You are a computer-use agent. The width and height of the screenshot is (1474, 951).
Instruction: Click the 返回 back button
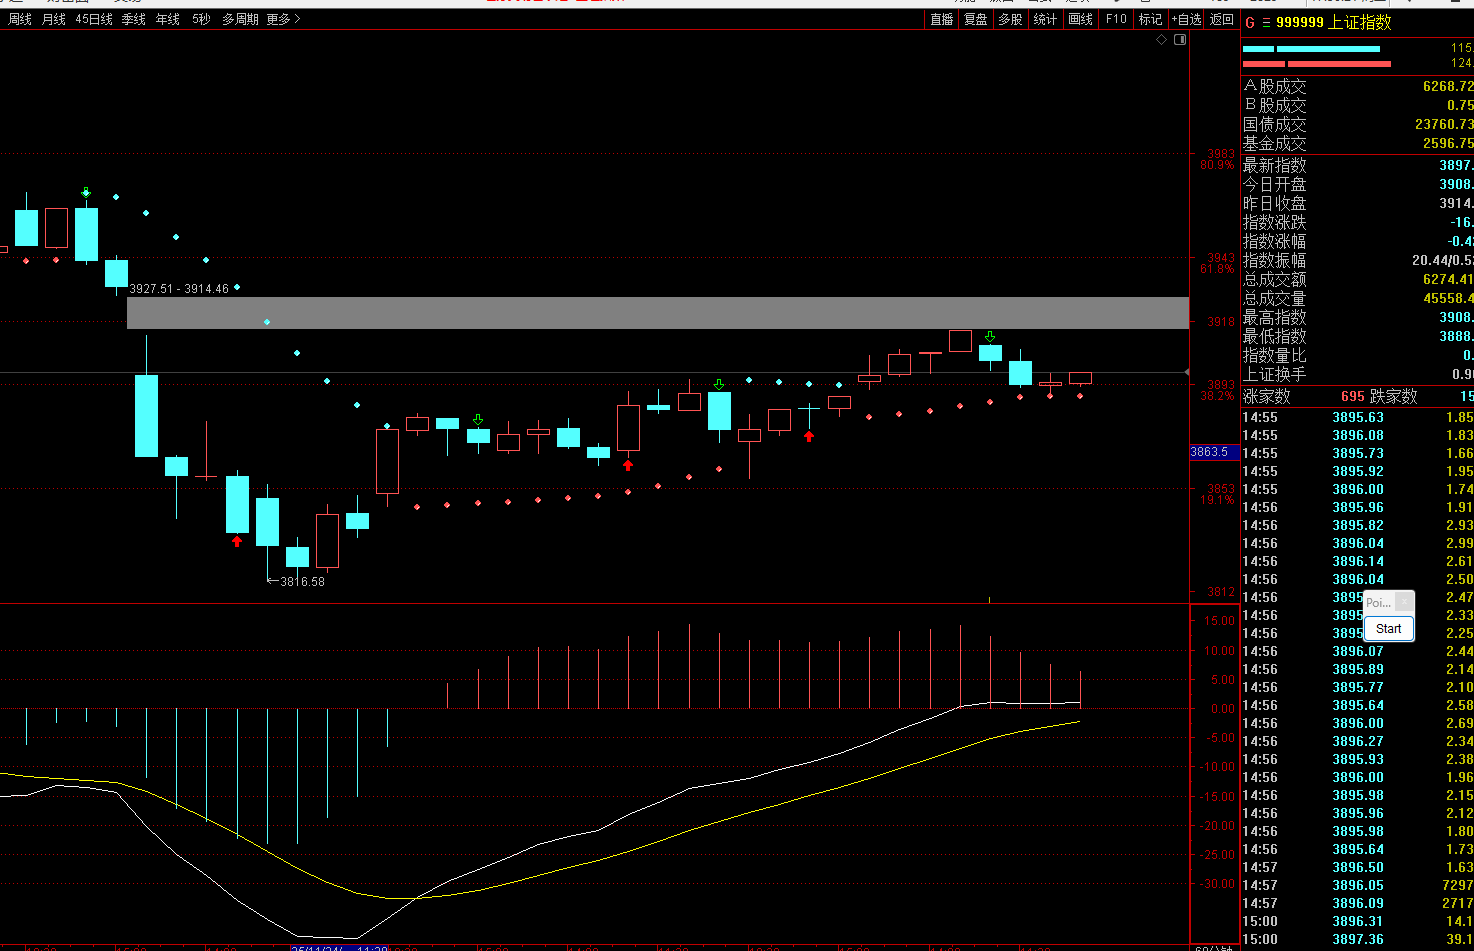pyautogui.click(x=1222, y=19)
